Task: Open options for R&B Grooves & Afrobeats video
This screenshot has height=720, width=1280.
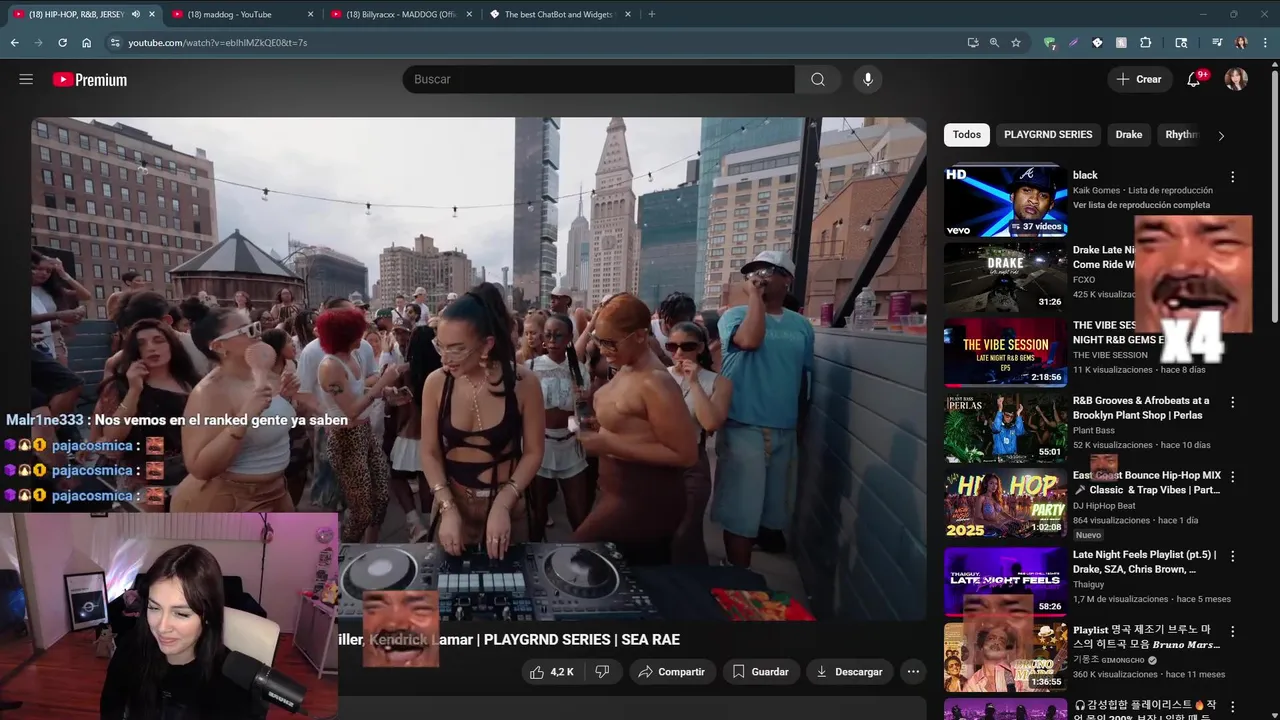Action: pyautogui.click(x=1232, y=402)
